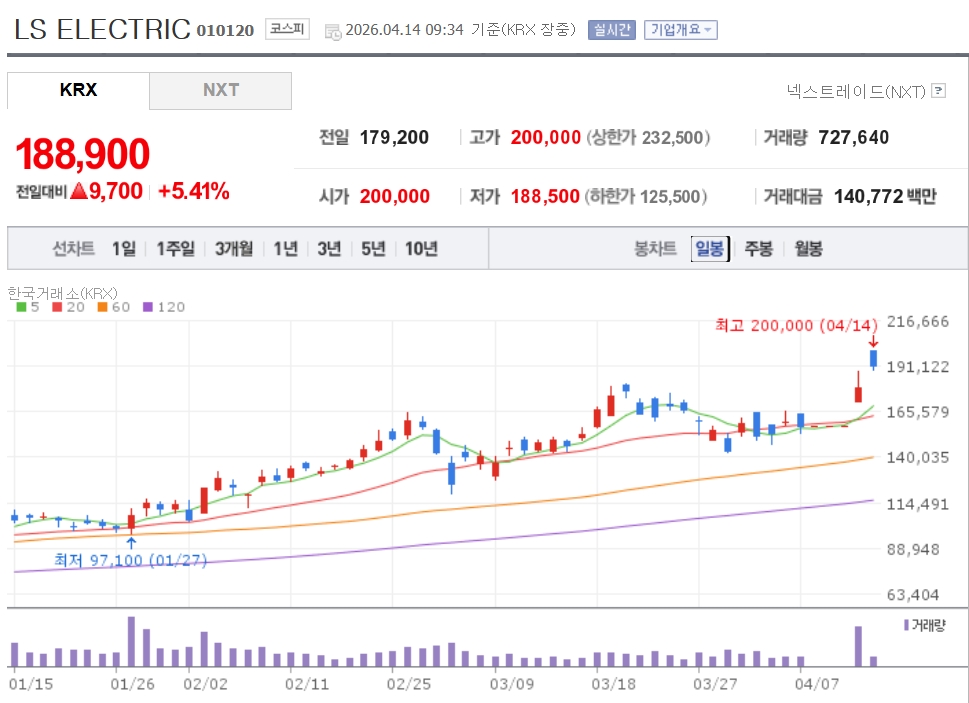969x703 pixels.
Task: Click the 시가 value 200,000
Action: (x=395, y=196)
